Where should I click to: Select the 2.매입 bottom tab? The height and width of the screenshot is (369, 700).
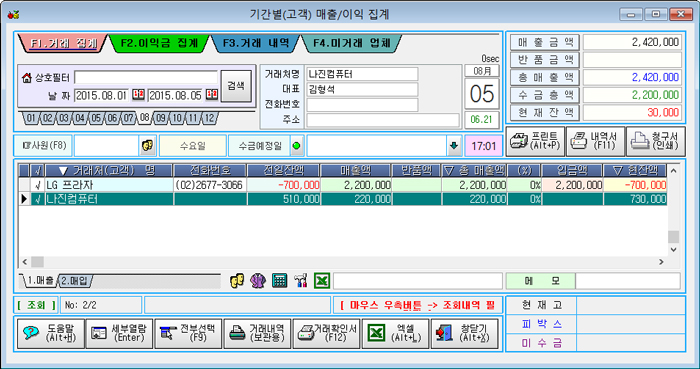click(75, 281)
